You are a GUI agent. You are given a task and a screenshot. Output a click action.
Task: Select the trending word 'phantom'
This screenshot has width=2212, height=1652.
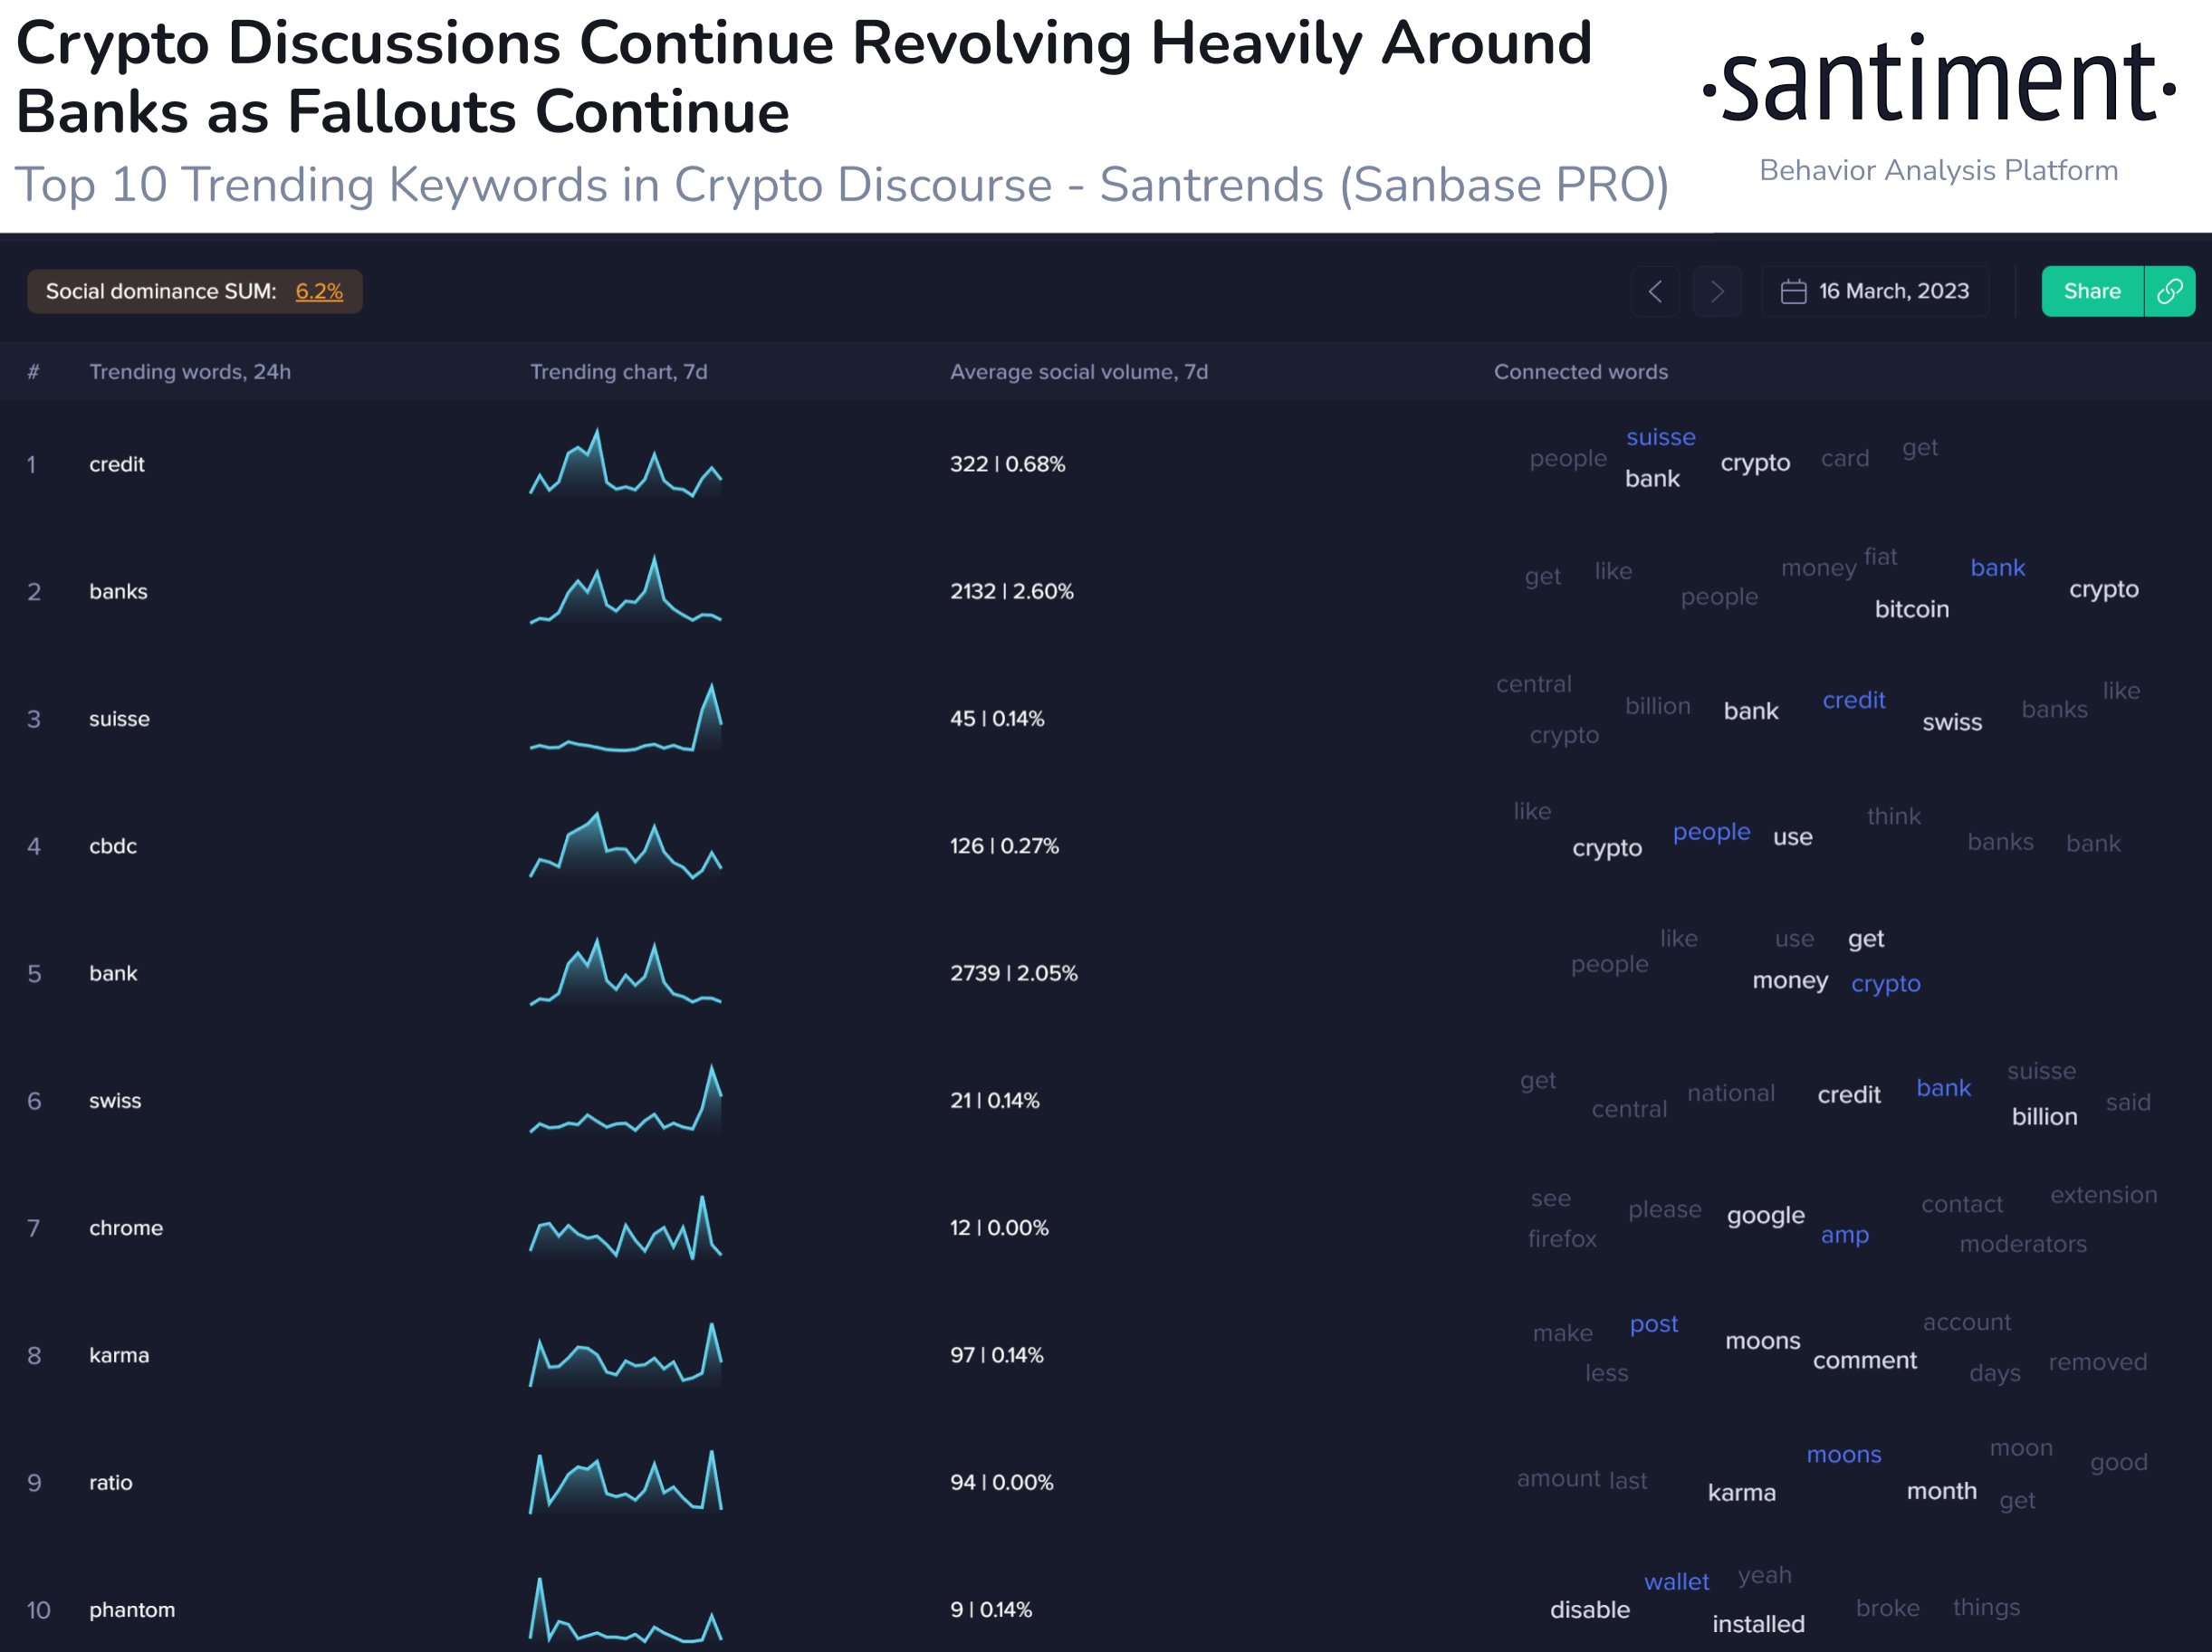point(132,1609)
